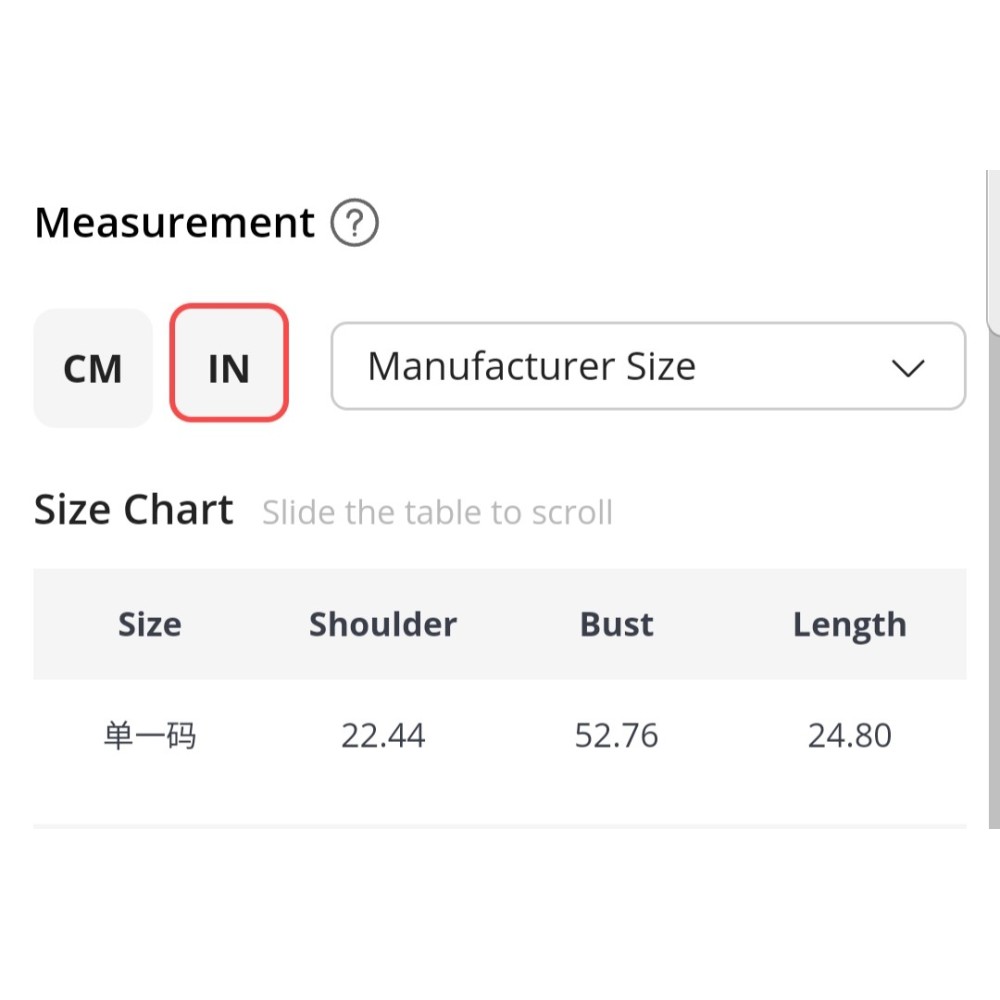Open the Manufacturer Size dropdown
The width and height of the screenshot is (1000, 1000).
click(x=647, y=366)
